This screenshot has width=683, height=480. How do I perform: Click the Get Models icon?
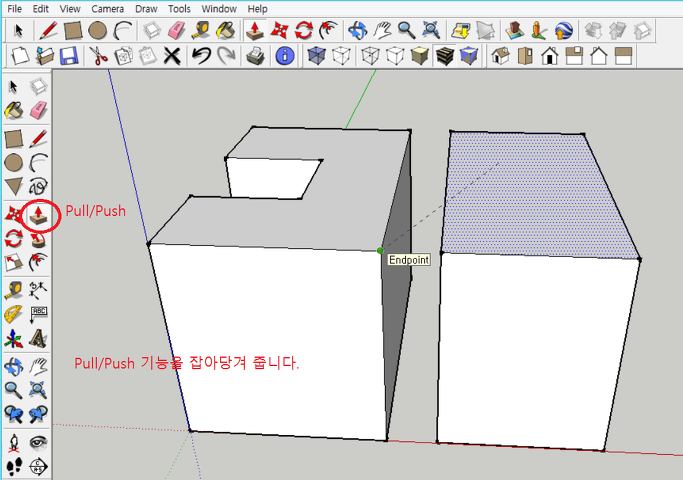coord(593,30)
